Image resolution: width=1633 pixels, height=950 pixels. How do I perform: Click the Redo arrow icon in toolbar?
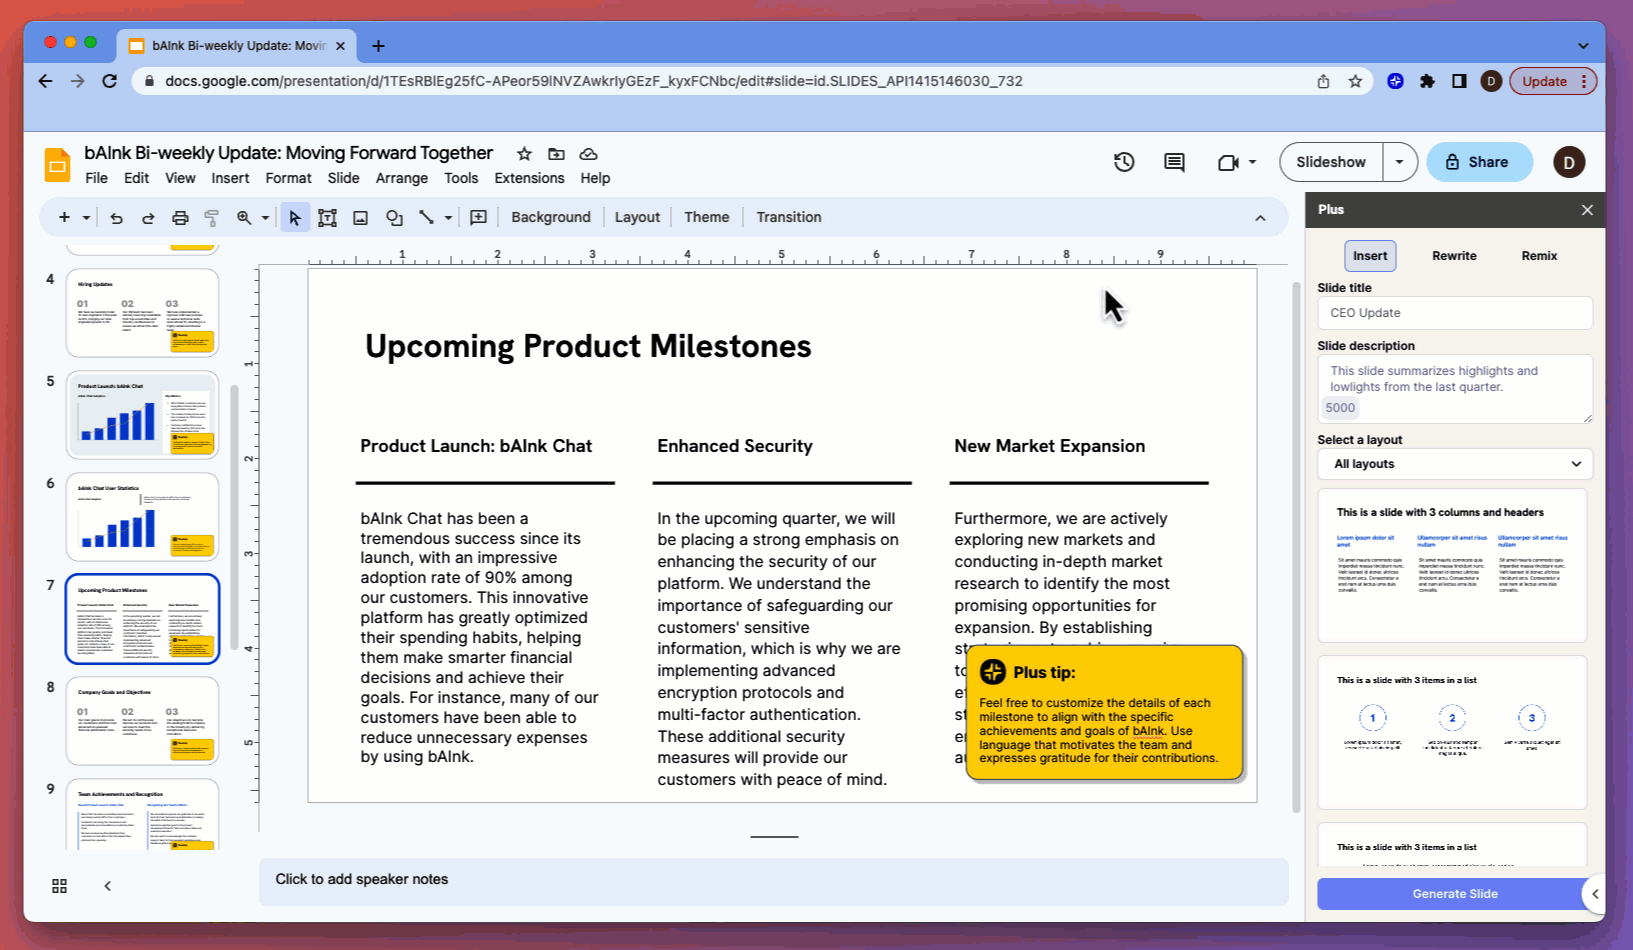click(148, 217)
